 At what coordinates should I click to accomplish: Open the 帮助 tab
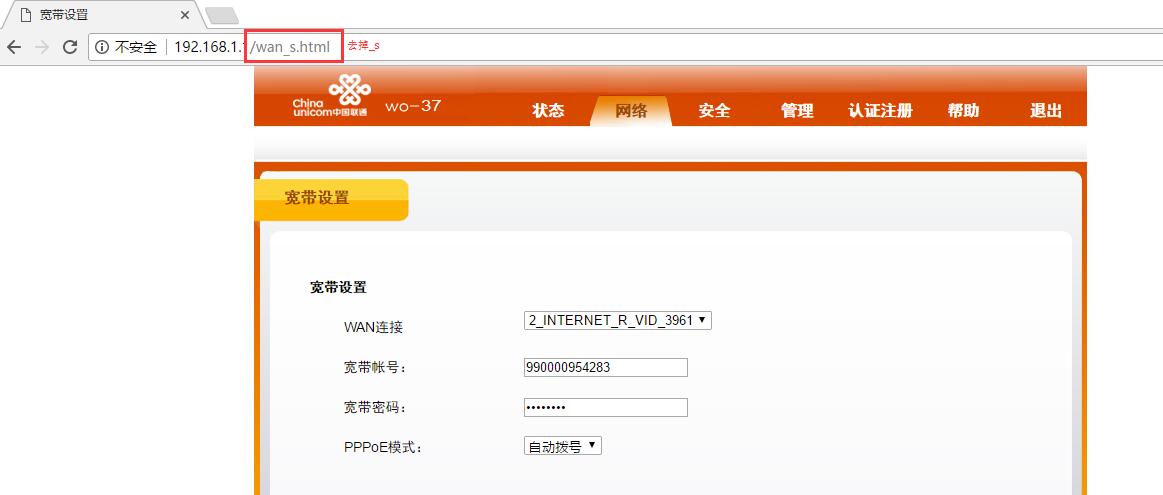click(963, 111)
